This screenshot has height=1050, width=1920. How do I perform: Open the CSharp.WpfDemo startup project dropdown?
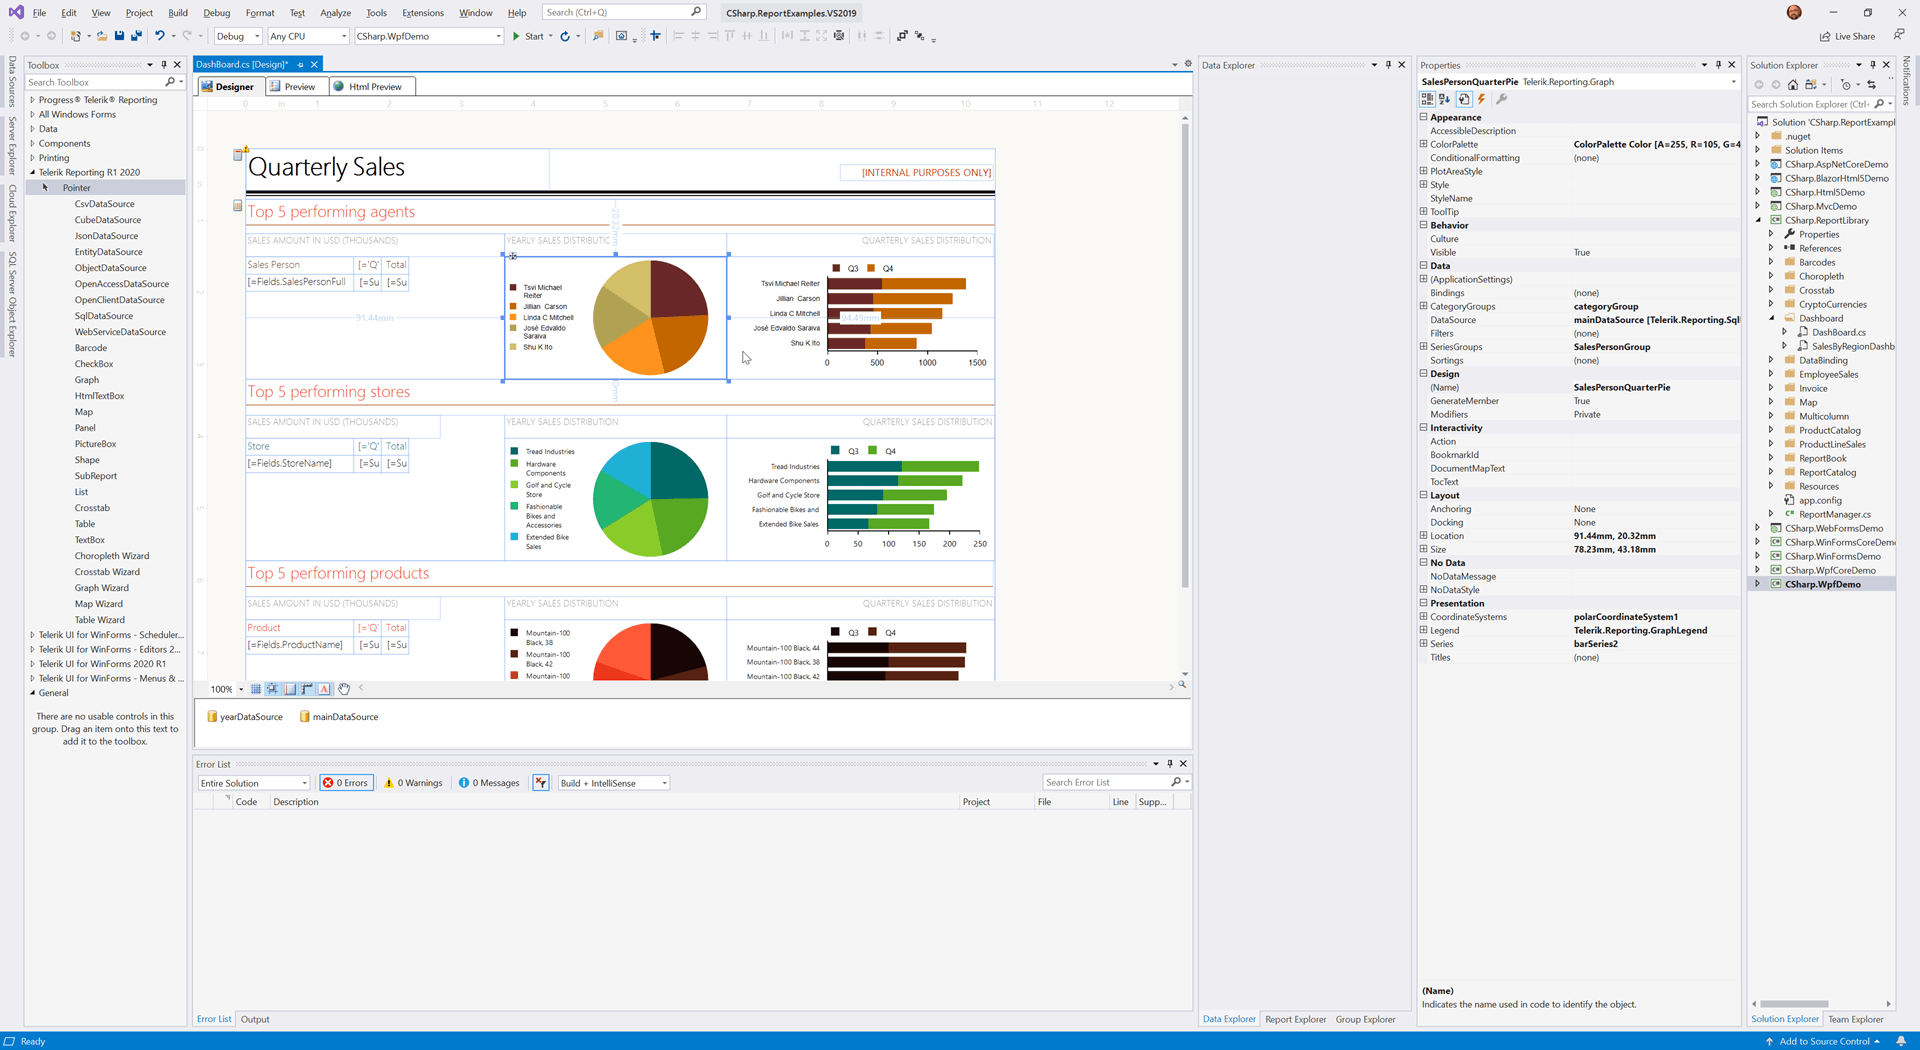tap(429, 36)
